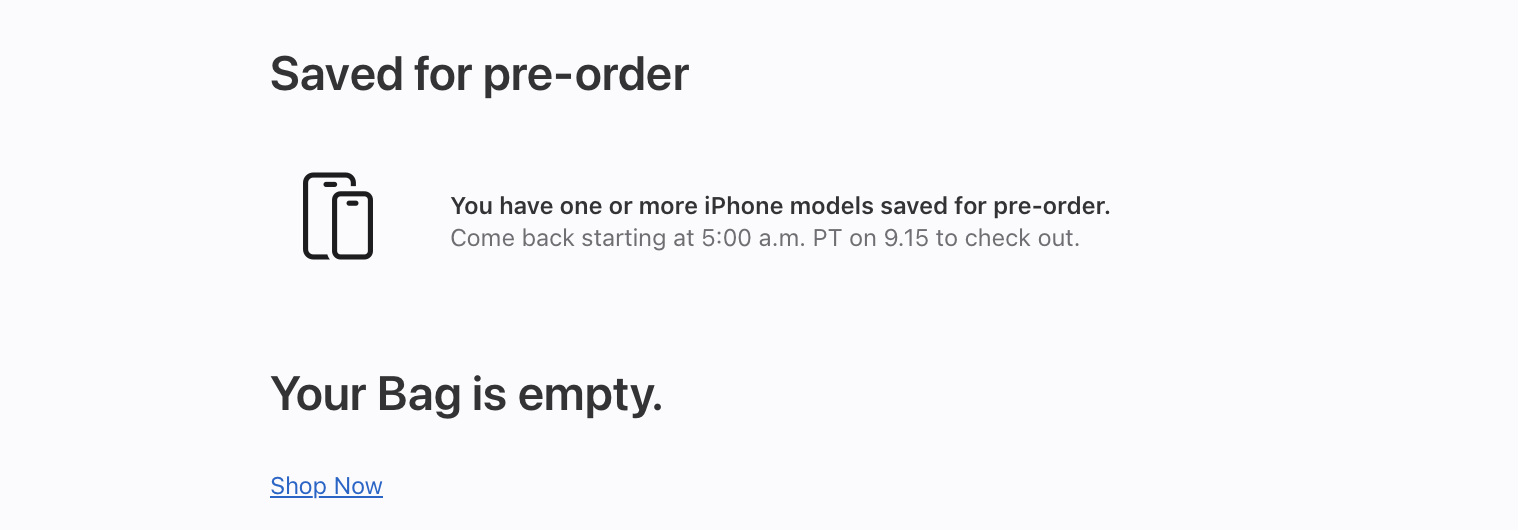Click the word 'empty.' in bag heading
The width and height of the screenshot is (1518, 530).
coord(590,395)
